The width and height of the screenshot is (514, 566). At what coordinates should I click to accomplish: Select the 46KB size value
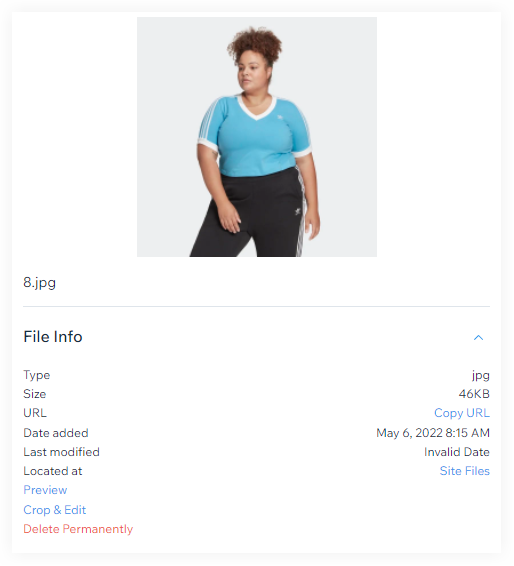pyautogui.click(x=474, y=394)
